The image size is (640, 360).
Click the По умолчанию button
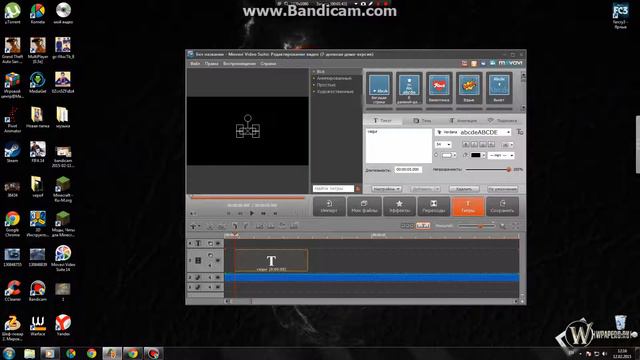(502, 189)
